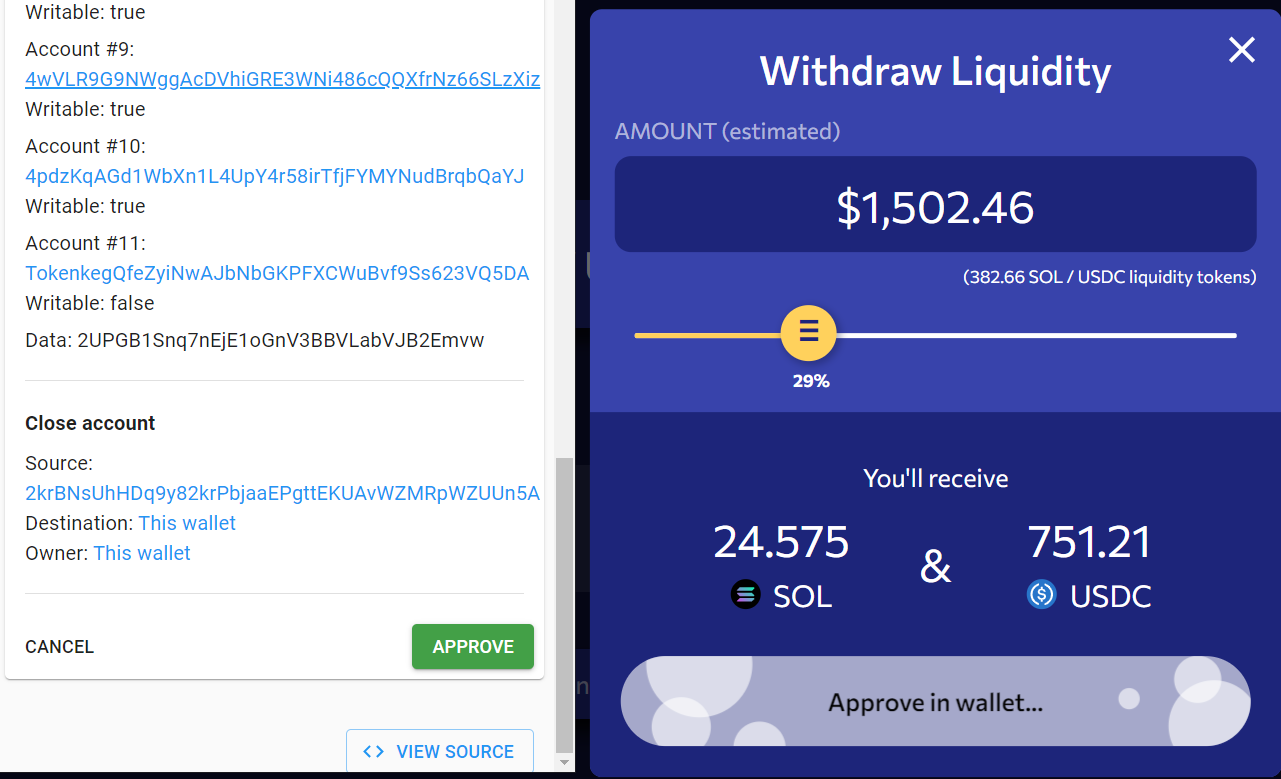
Task: Click CANCEL in the wallet popup
Action: pos(60,647)
